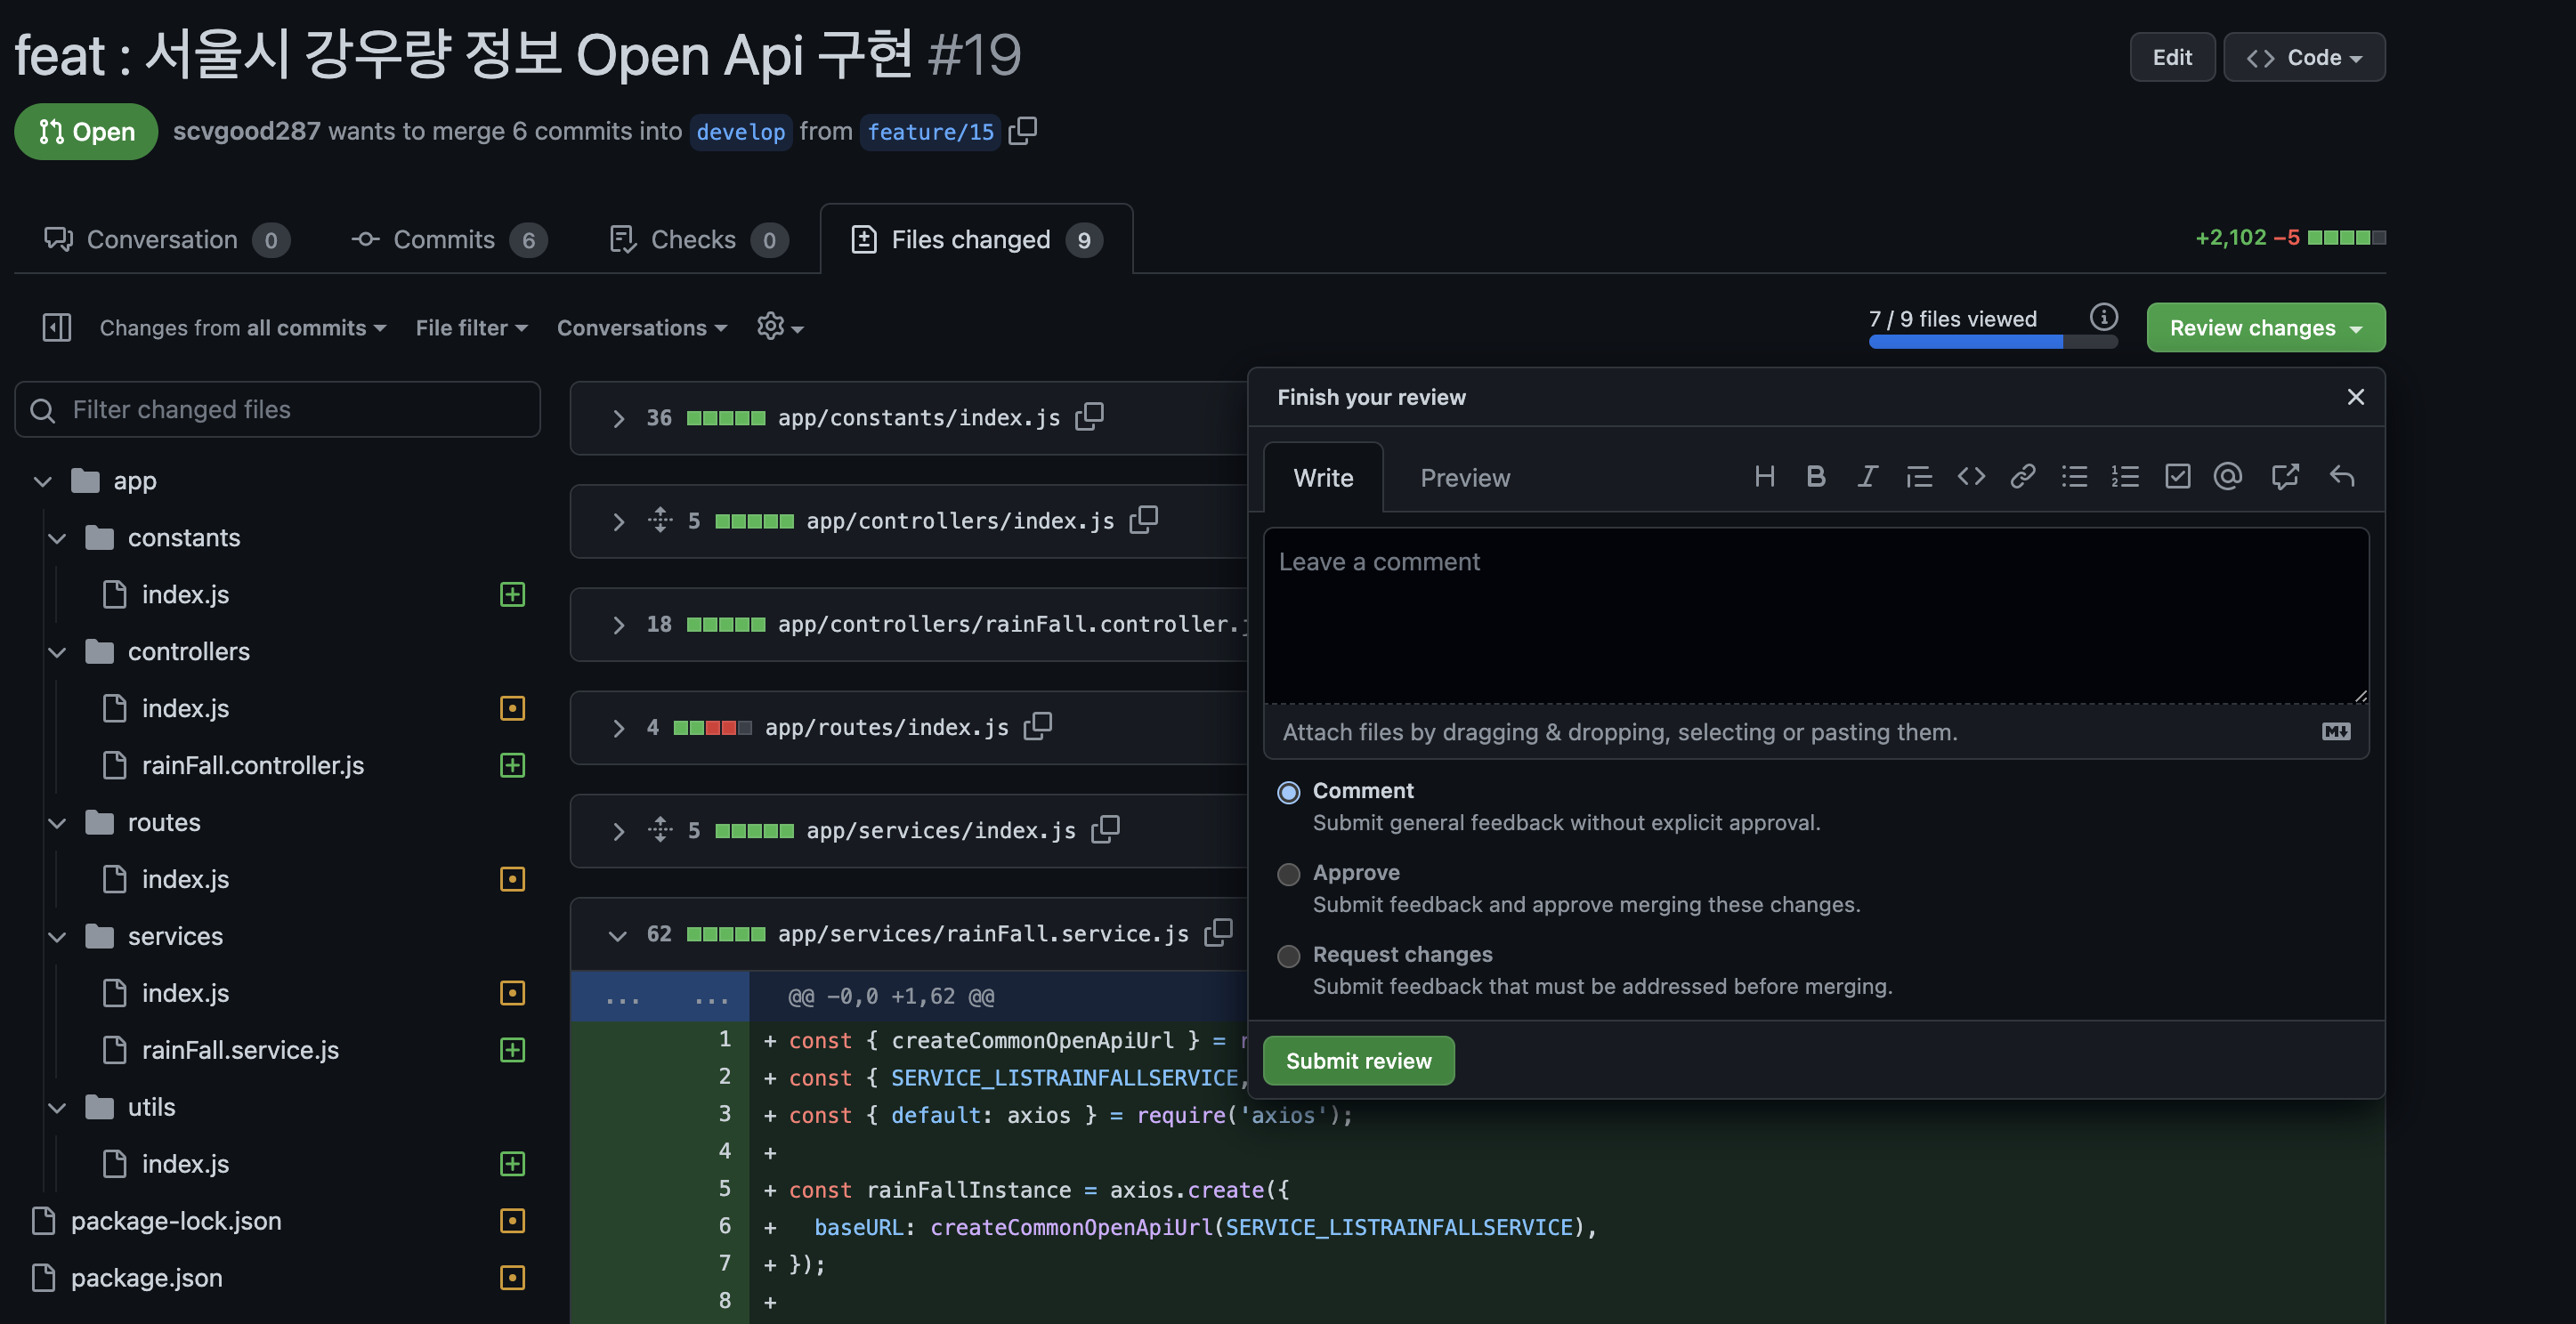This screenshot has width=2576, height=1324.
Task: Mention a user with @ icon
Action: click(2228, 477)
